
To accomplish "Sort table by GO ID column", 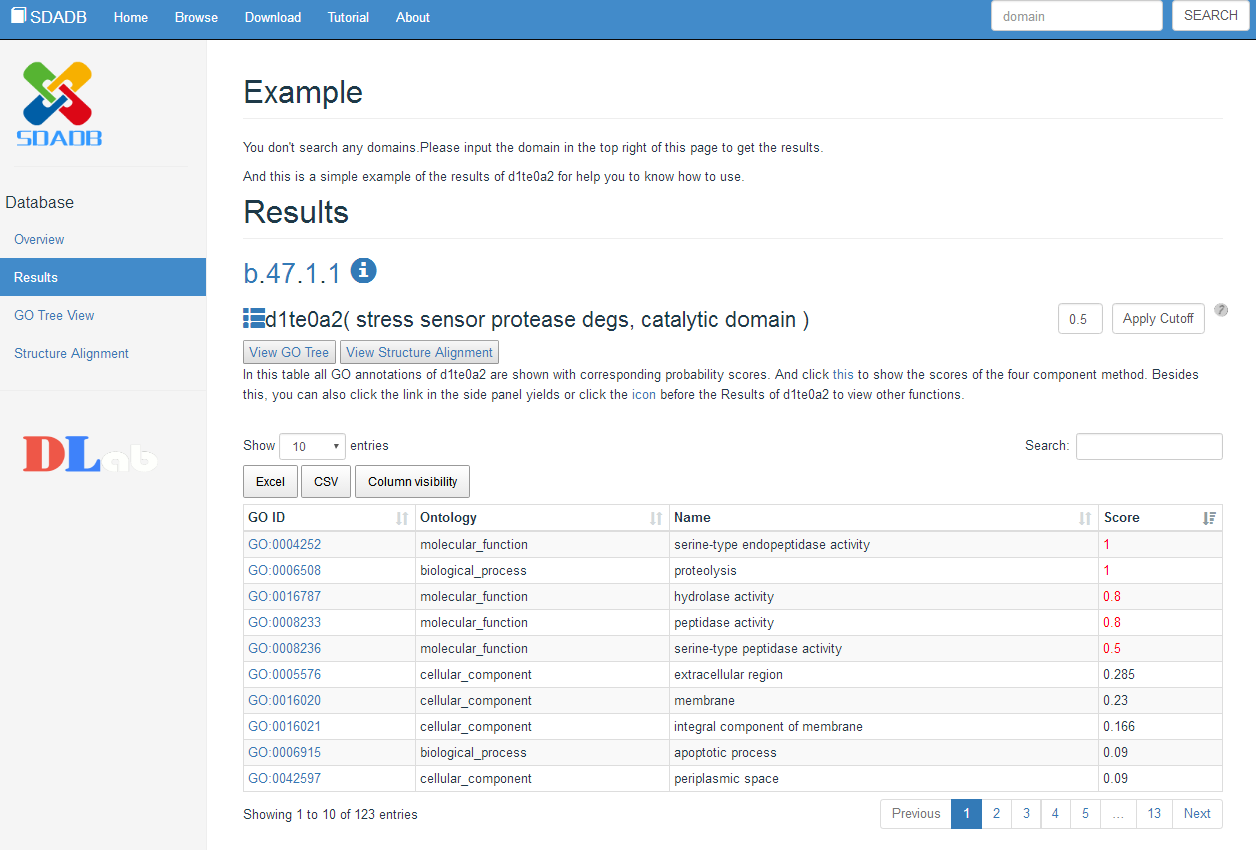I will tap(329, 518).
